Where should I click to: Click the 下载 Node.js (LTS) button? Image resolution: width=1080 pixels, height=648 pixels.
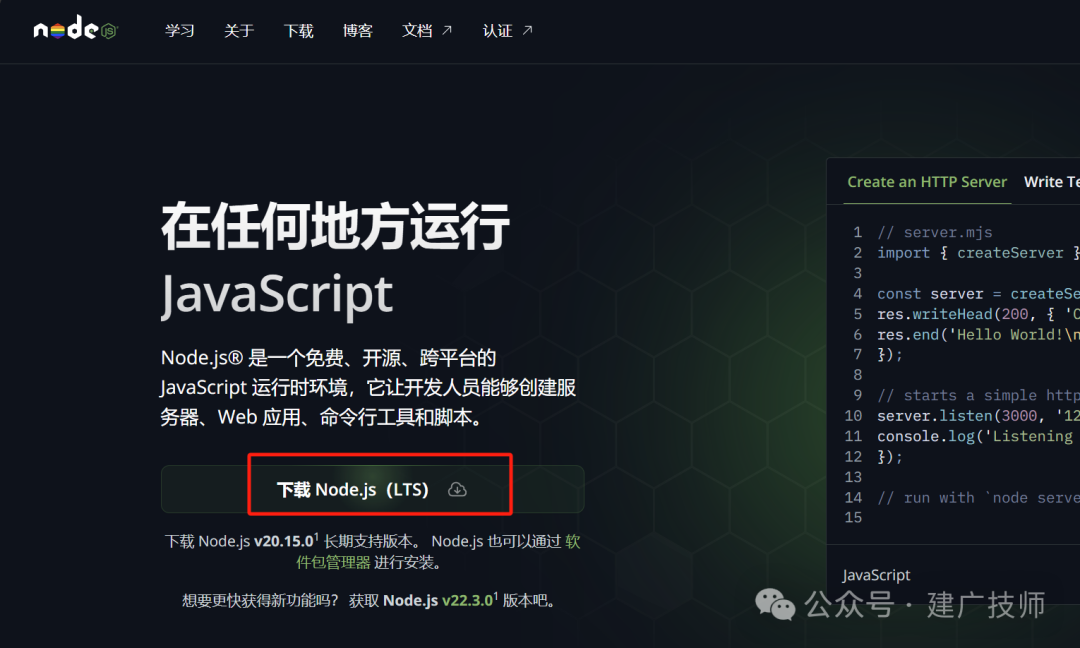(373, 489)
